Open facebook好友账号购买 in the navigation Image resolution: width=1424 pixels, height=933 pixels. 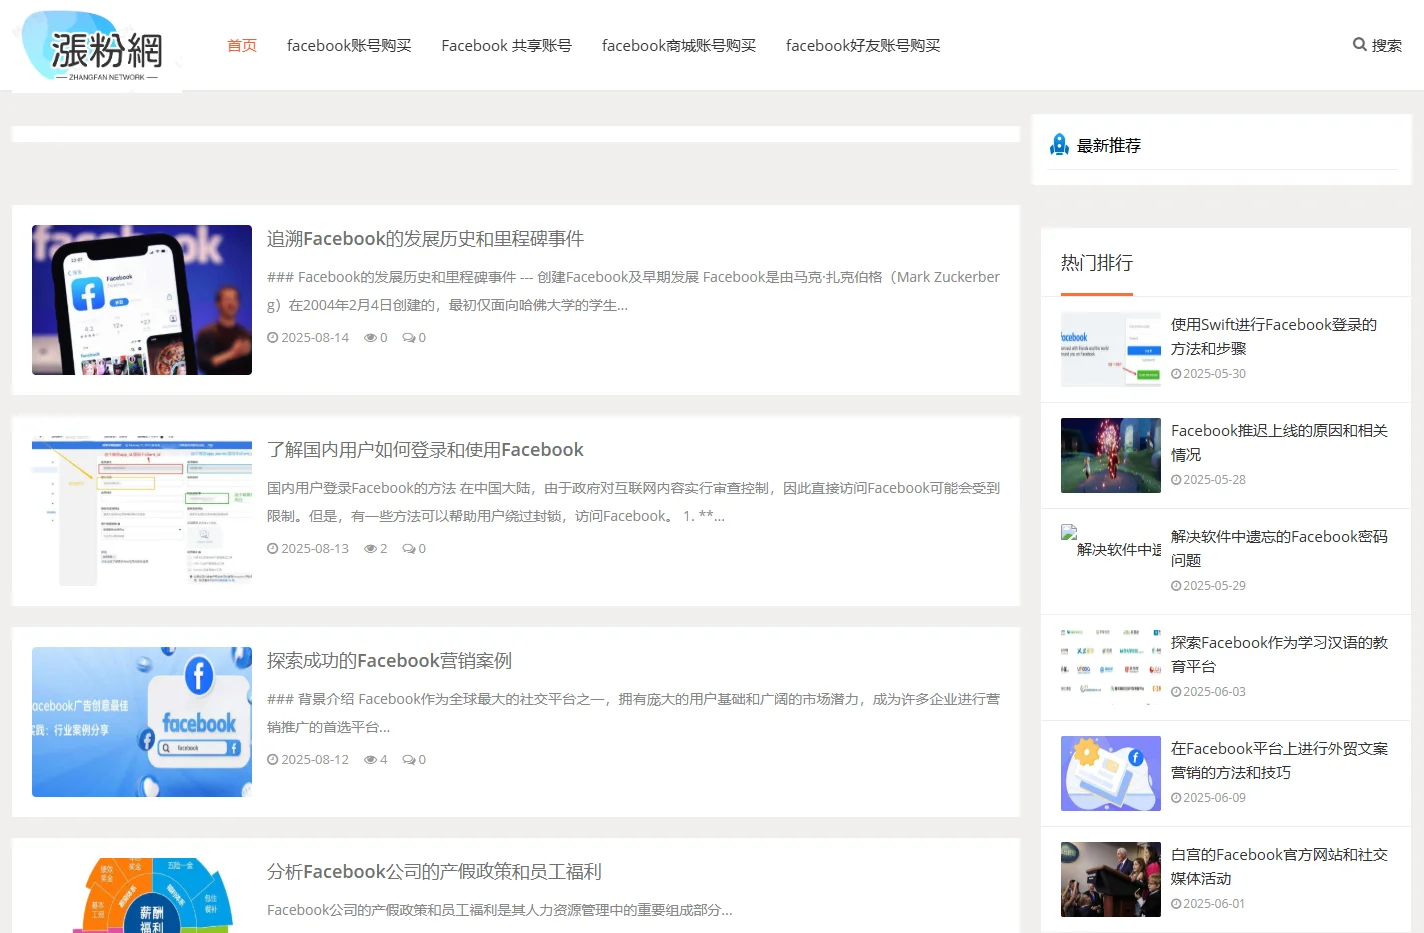(863, 46)
